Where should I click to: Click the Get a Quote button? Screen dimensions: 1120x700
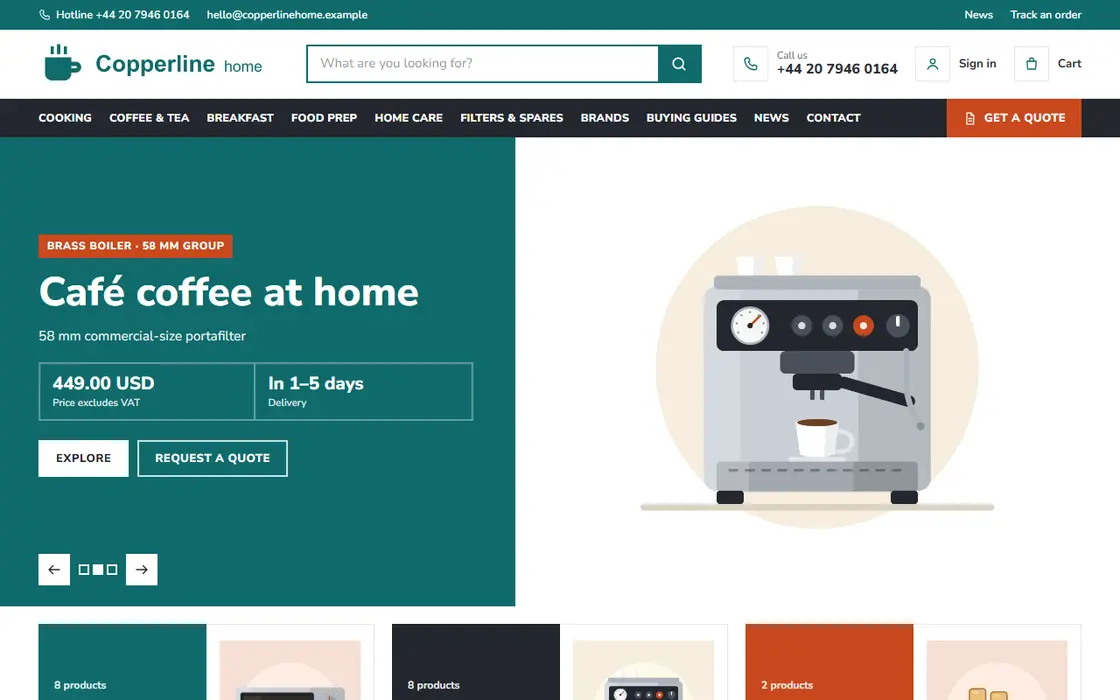1014,118
